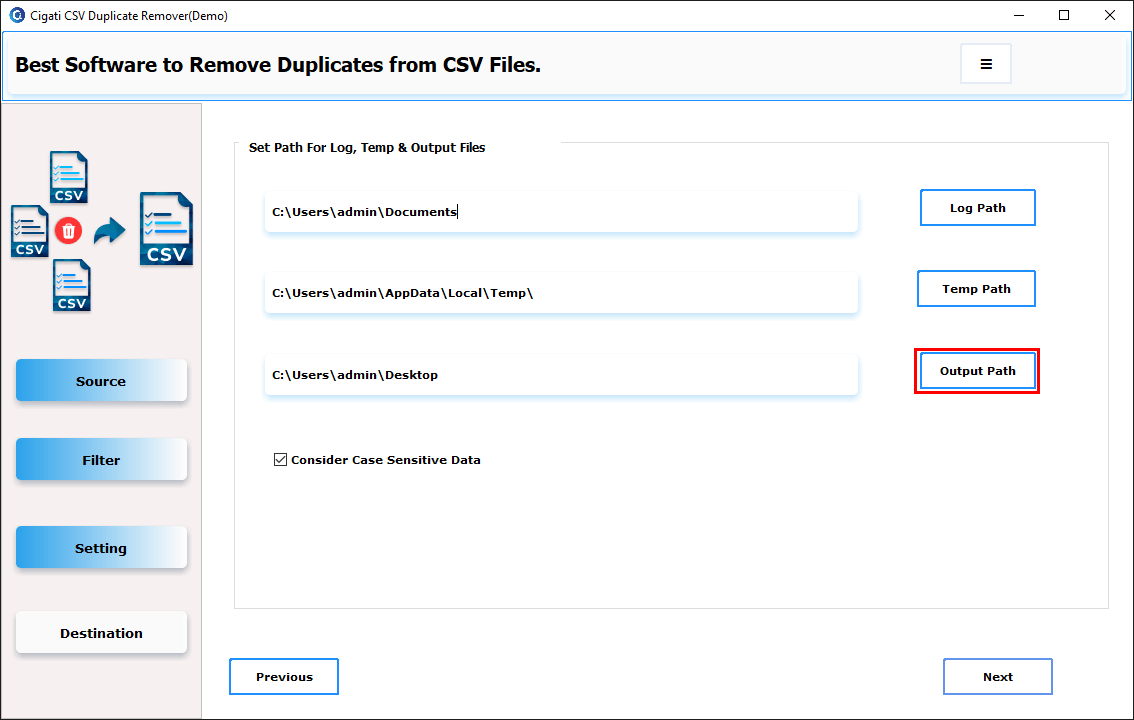1134x720 pixels.
Task: Toggle Consider Case Sensitive Data checkbox
Action: (x=281, y=460)
